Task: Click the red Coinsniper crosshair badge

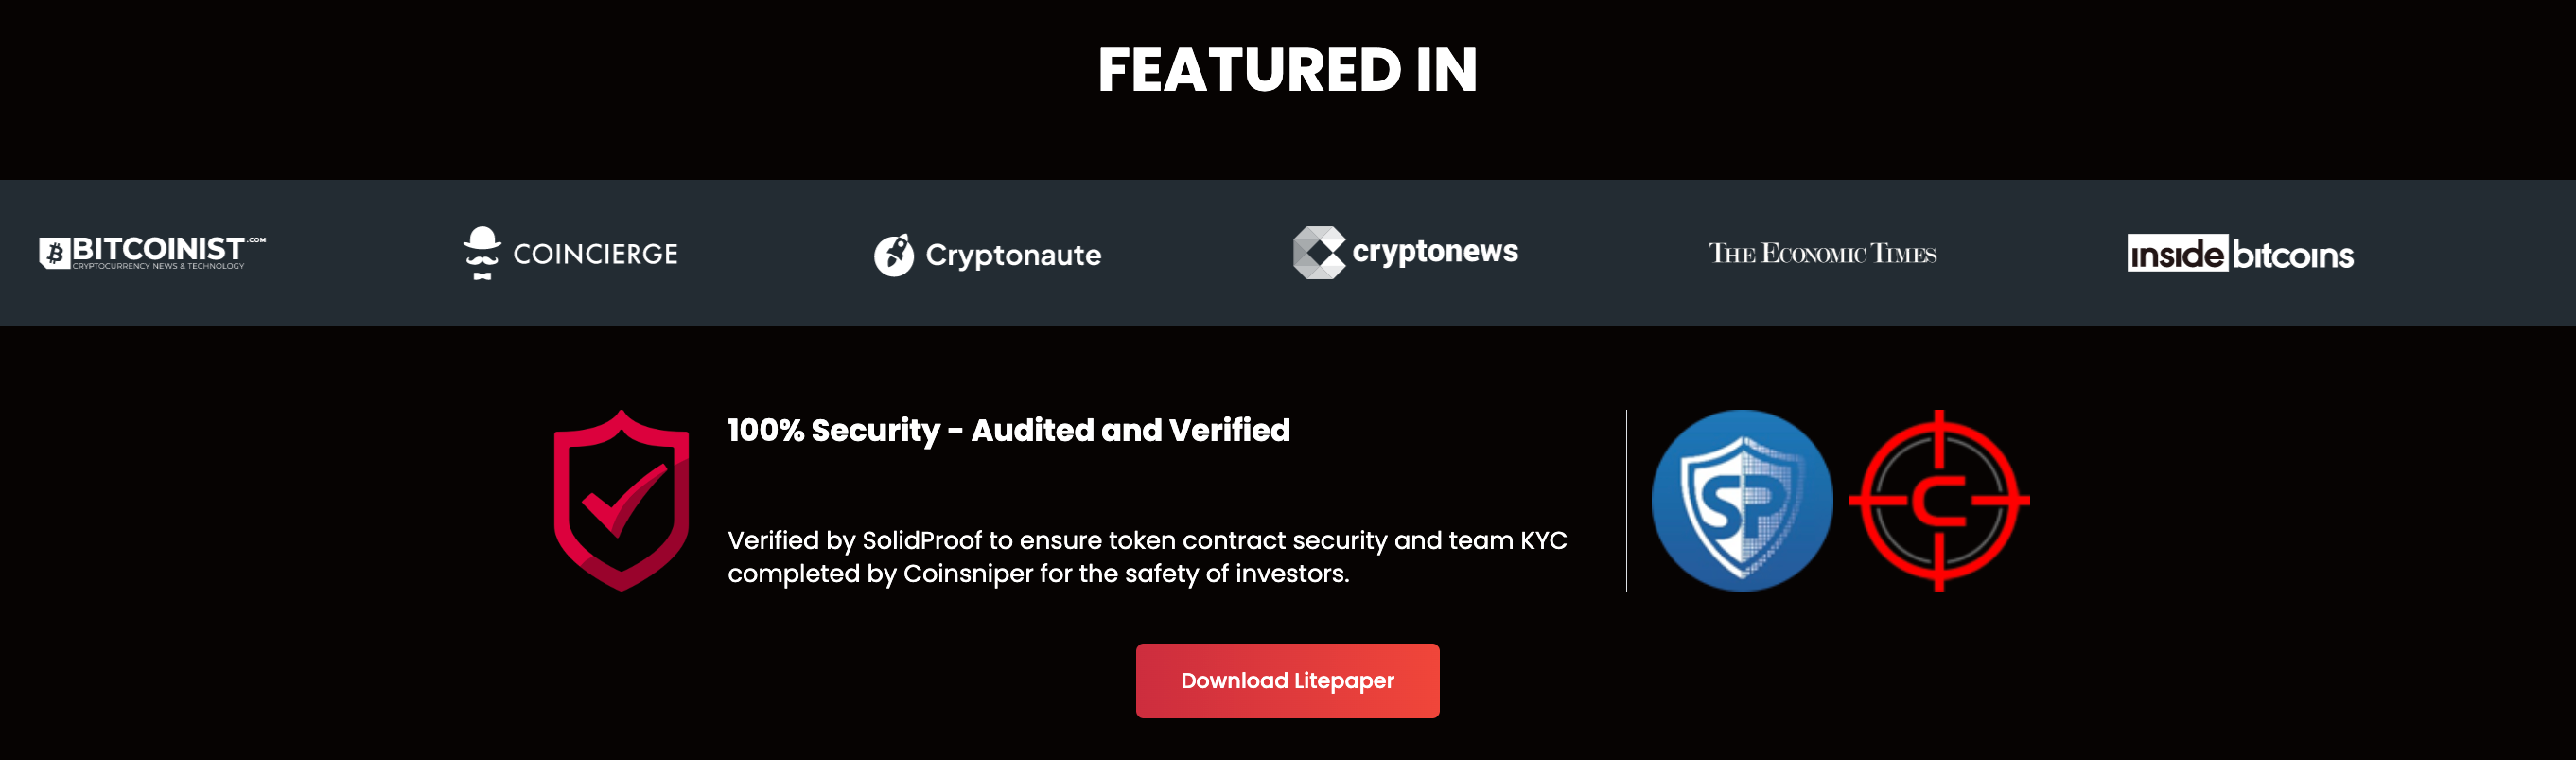Action: pyautogui.click(x=1939, y=500)
